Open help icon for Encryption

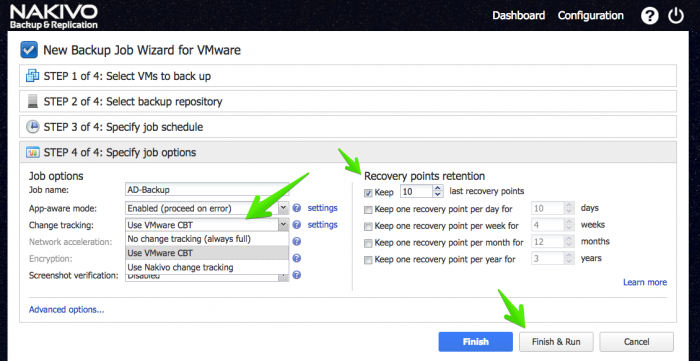point(297,258)
